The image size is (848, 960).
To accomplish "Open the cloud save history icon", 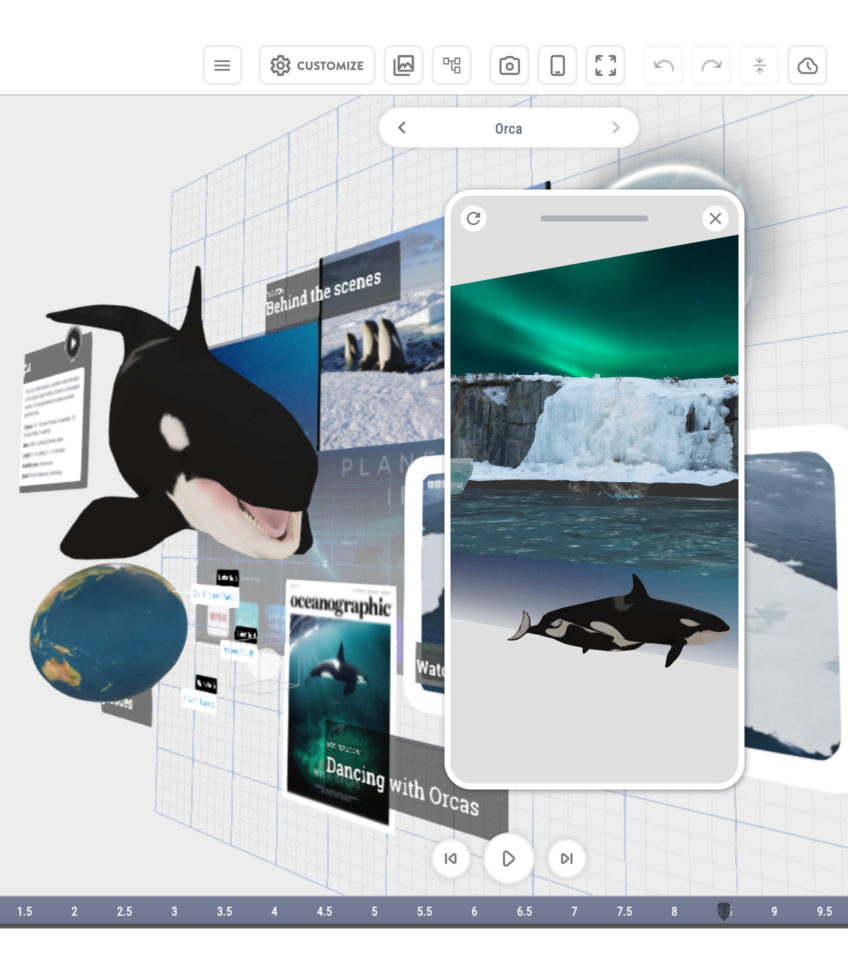I will pyautogui.click(x=808, y=65).
